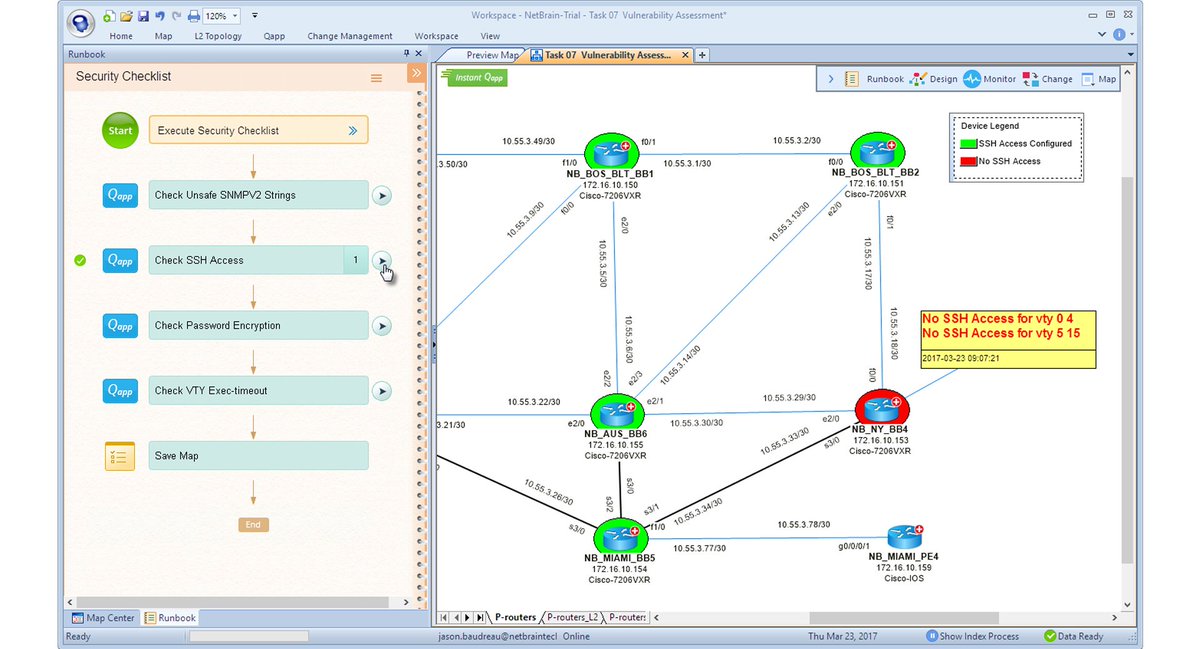Click Show Index Process in status bar
The width and height of the screenshot is (1200, 649).
[972, 636]
